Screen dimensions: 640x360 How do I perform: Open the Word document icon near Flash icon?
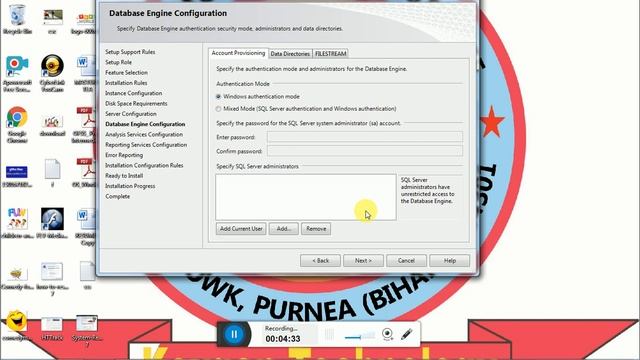pos(86,227)
